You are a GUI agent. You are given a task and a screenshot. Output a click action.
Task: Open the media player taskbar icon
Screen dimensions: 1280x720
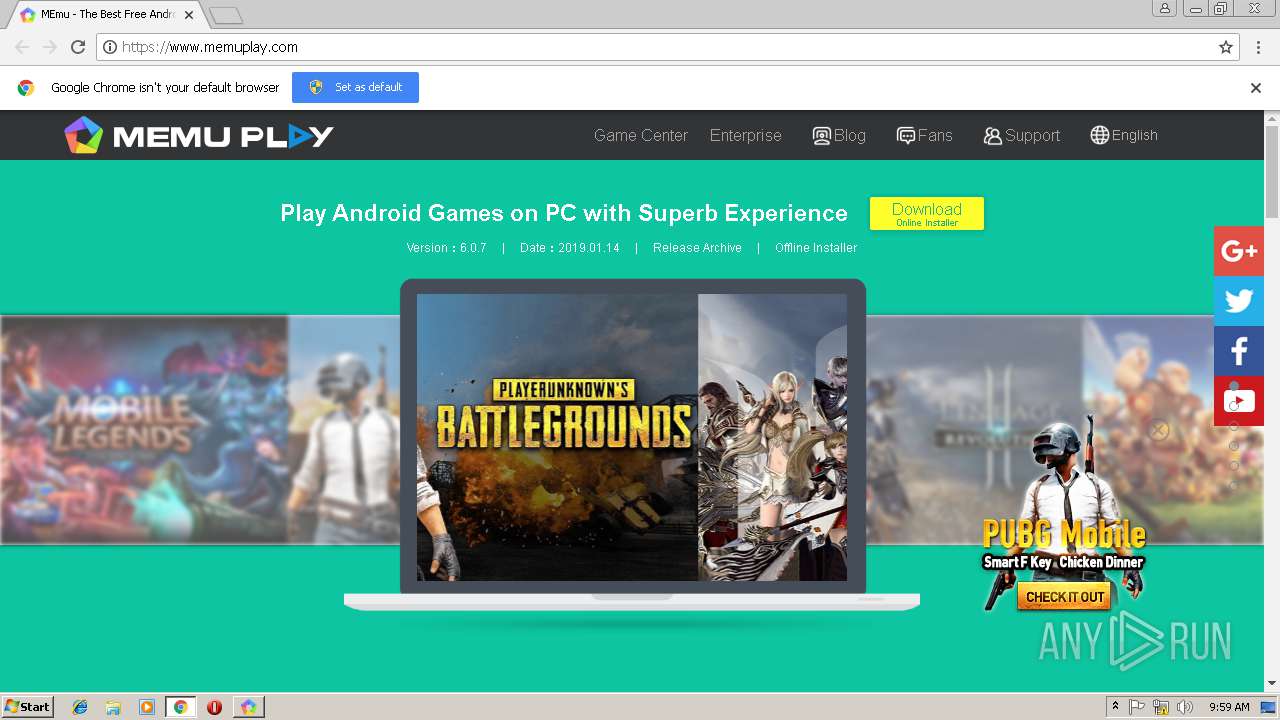(x=147, y=707)
